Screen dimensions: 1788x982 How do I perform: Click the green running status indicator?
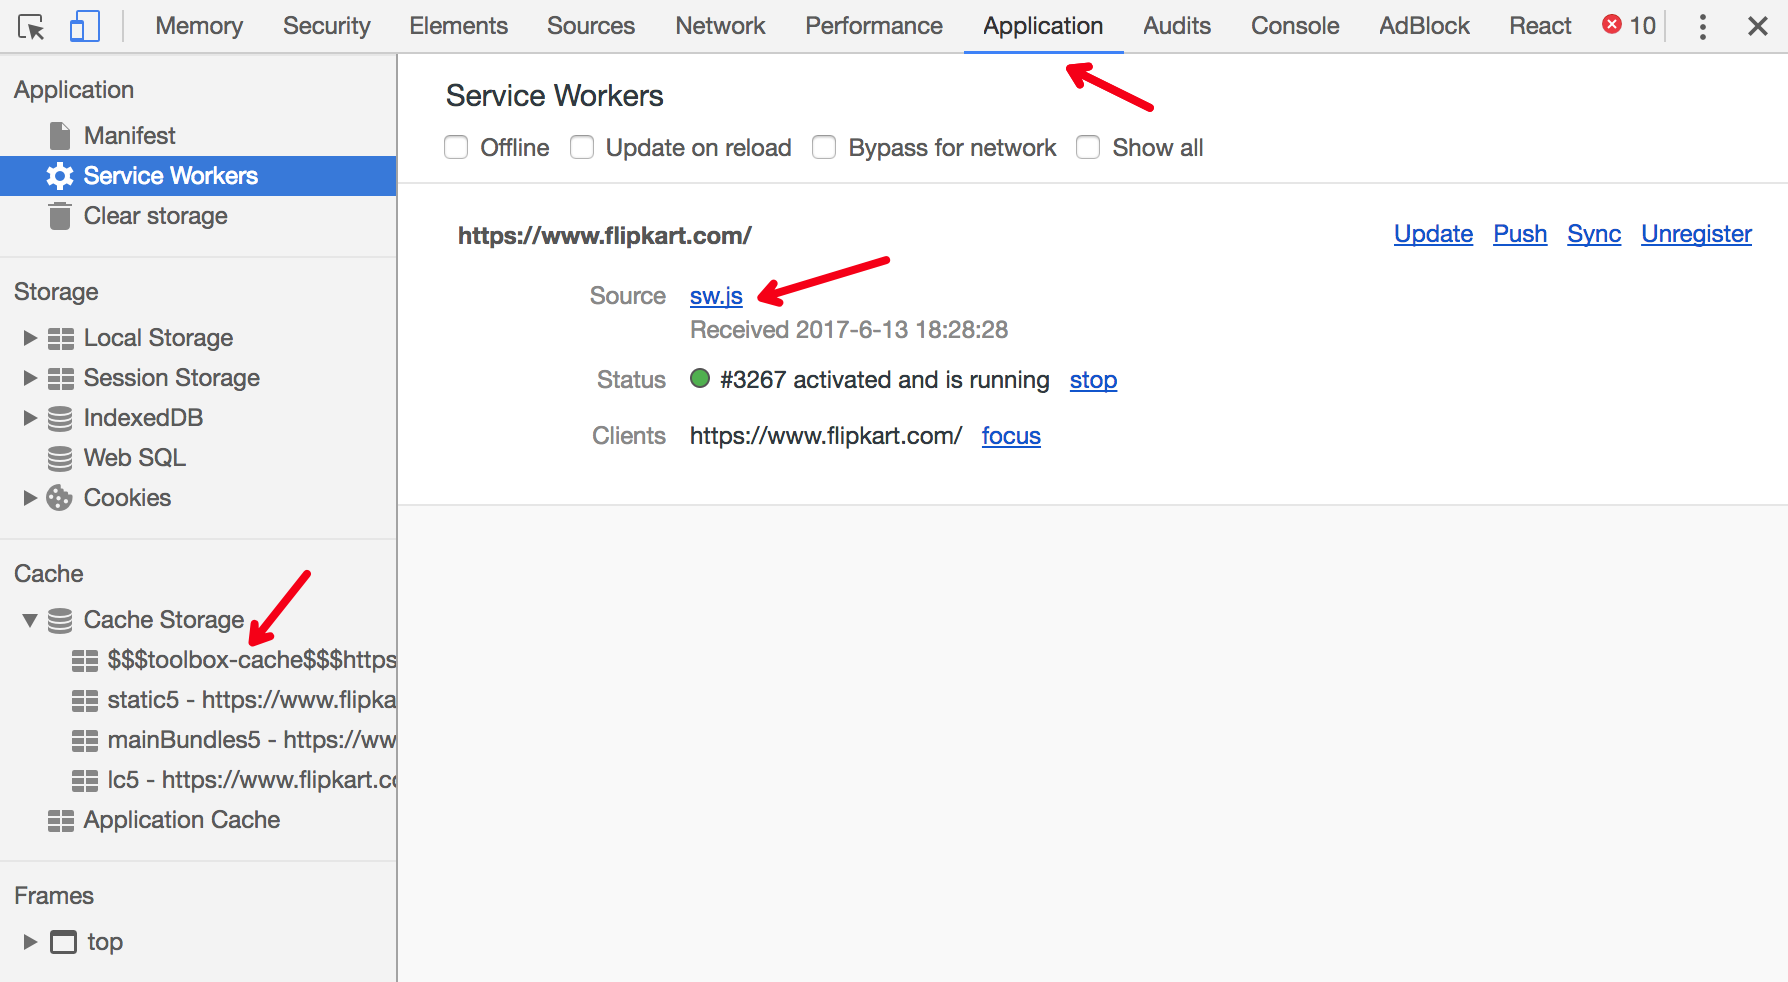point(700,378)
